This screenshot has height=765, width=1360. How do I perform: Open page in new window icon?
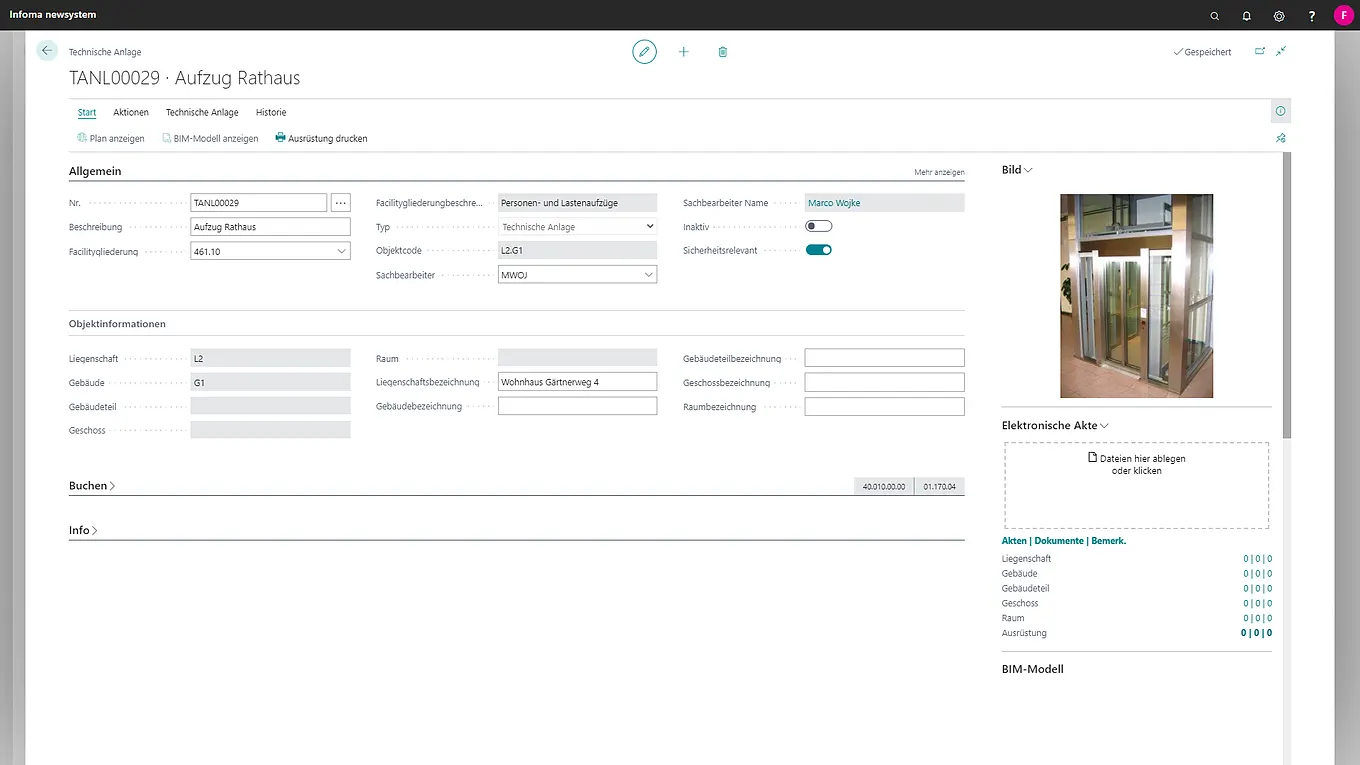[x=1260, y=51]
